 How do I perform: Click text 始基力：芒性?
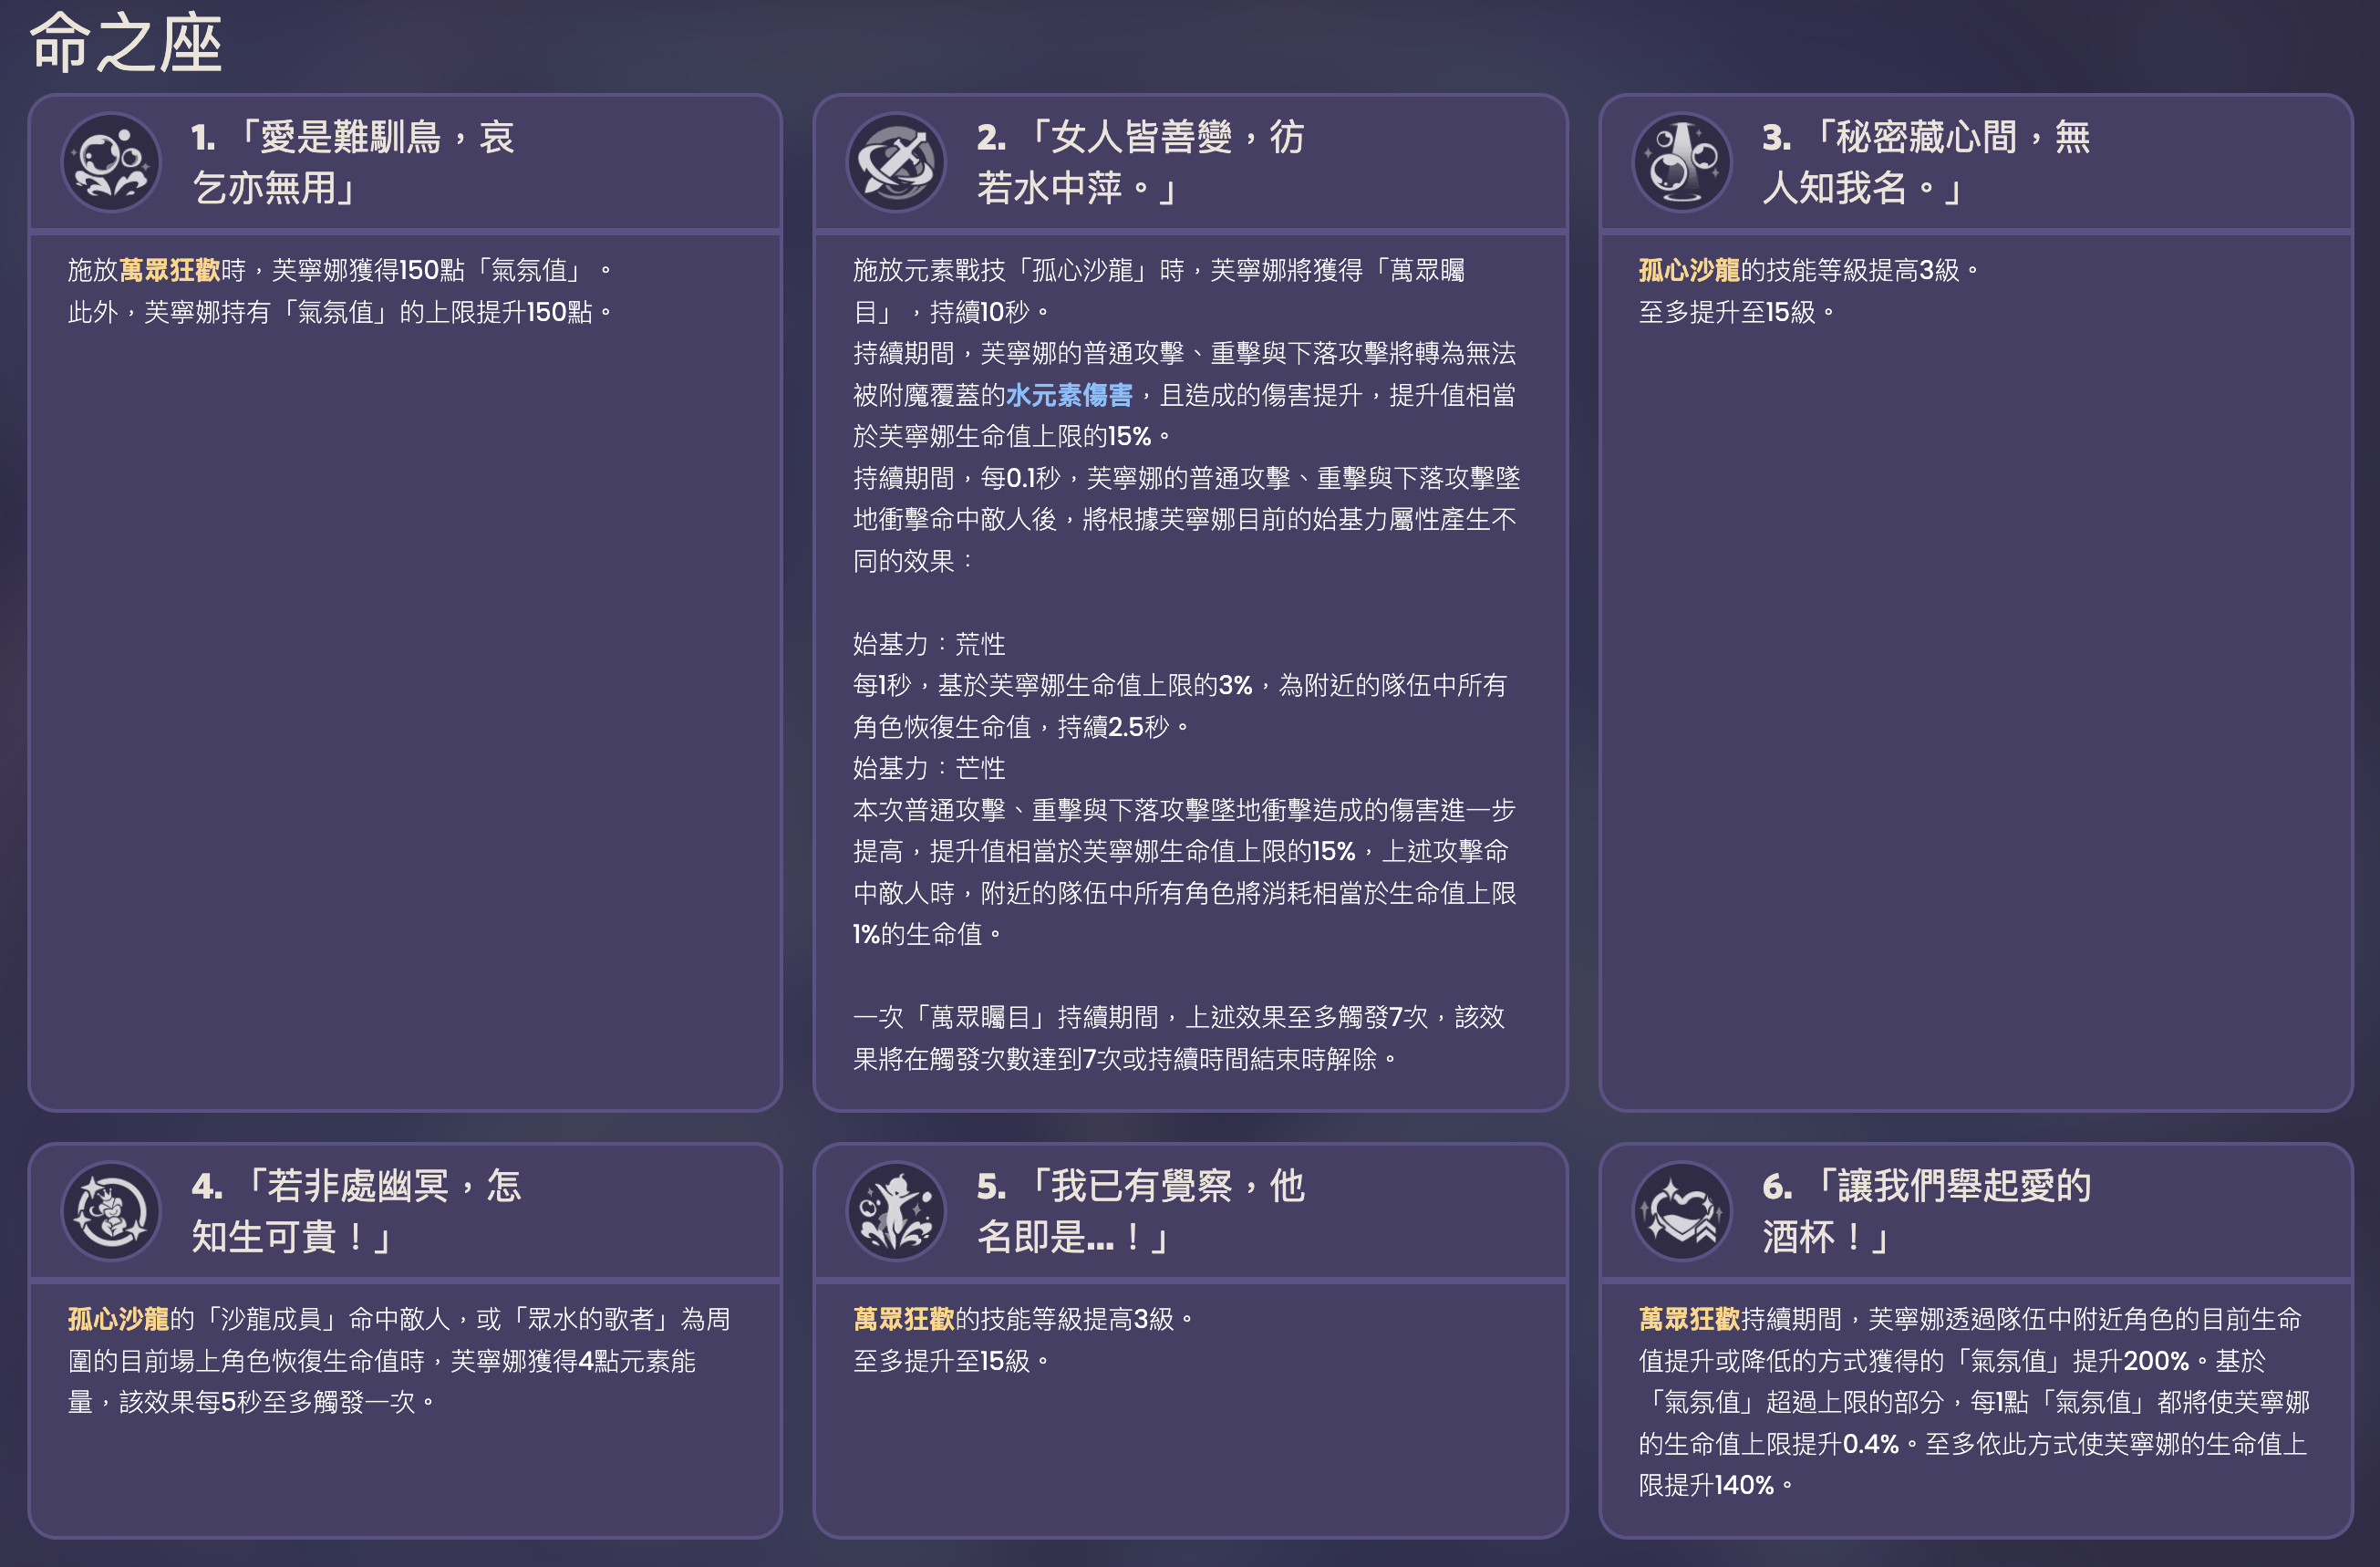click(x=929, y=768)
